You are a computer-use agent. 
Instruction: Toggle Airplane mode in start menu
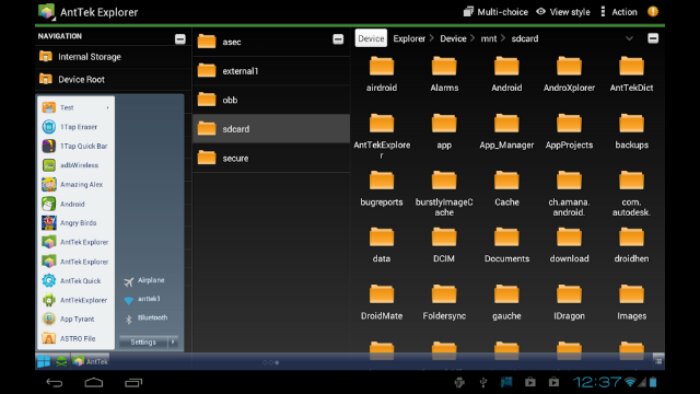[x=145, y=281]
